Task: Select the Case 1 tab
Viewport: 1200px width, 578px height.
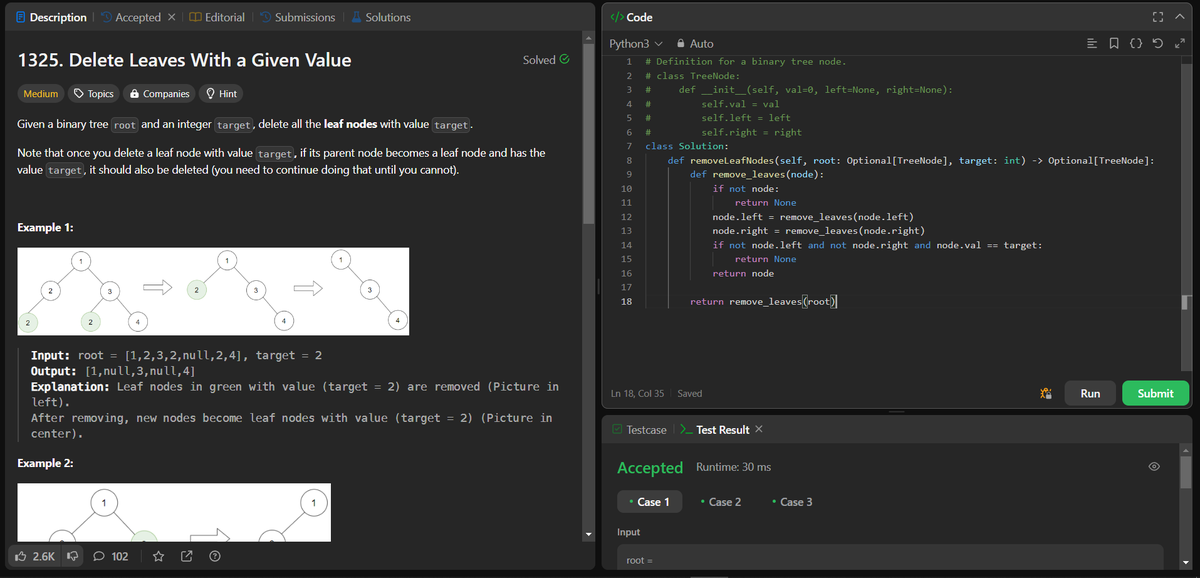Action: coord(650,502)
